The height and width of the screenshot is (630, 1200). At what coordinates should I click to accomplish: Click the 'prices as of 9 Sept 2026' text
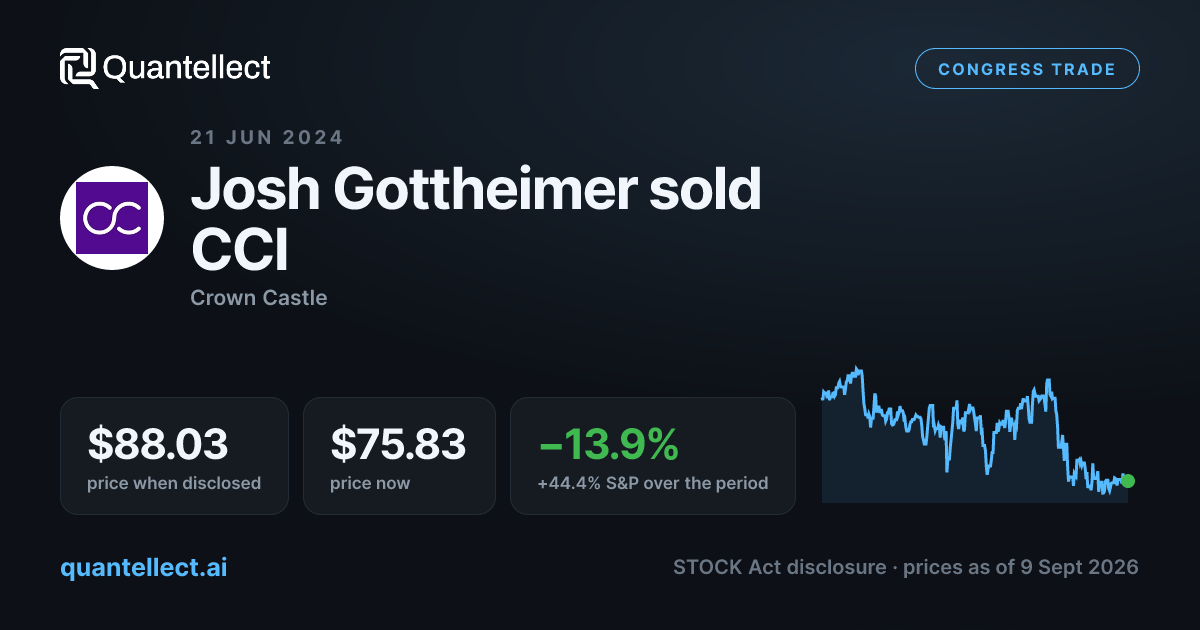coord(1020,567)
